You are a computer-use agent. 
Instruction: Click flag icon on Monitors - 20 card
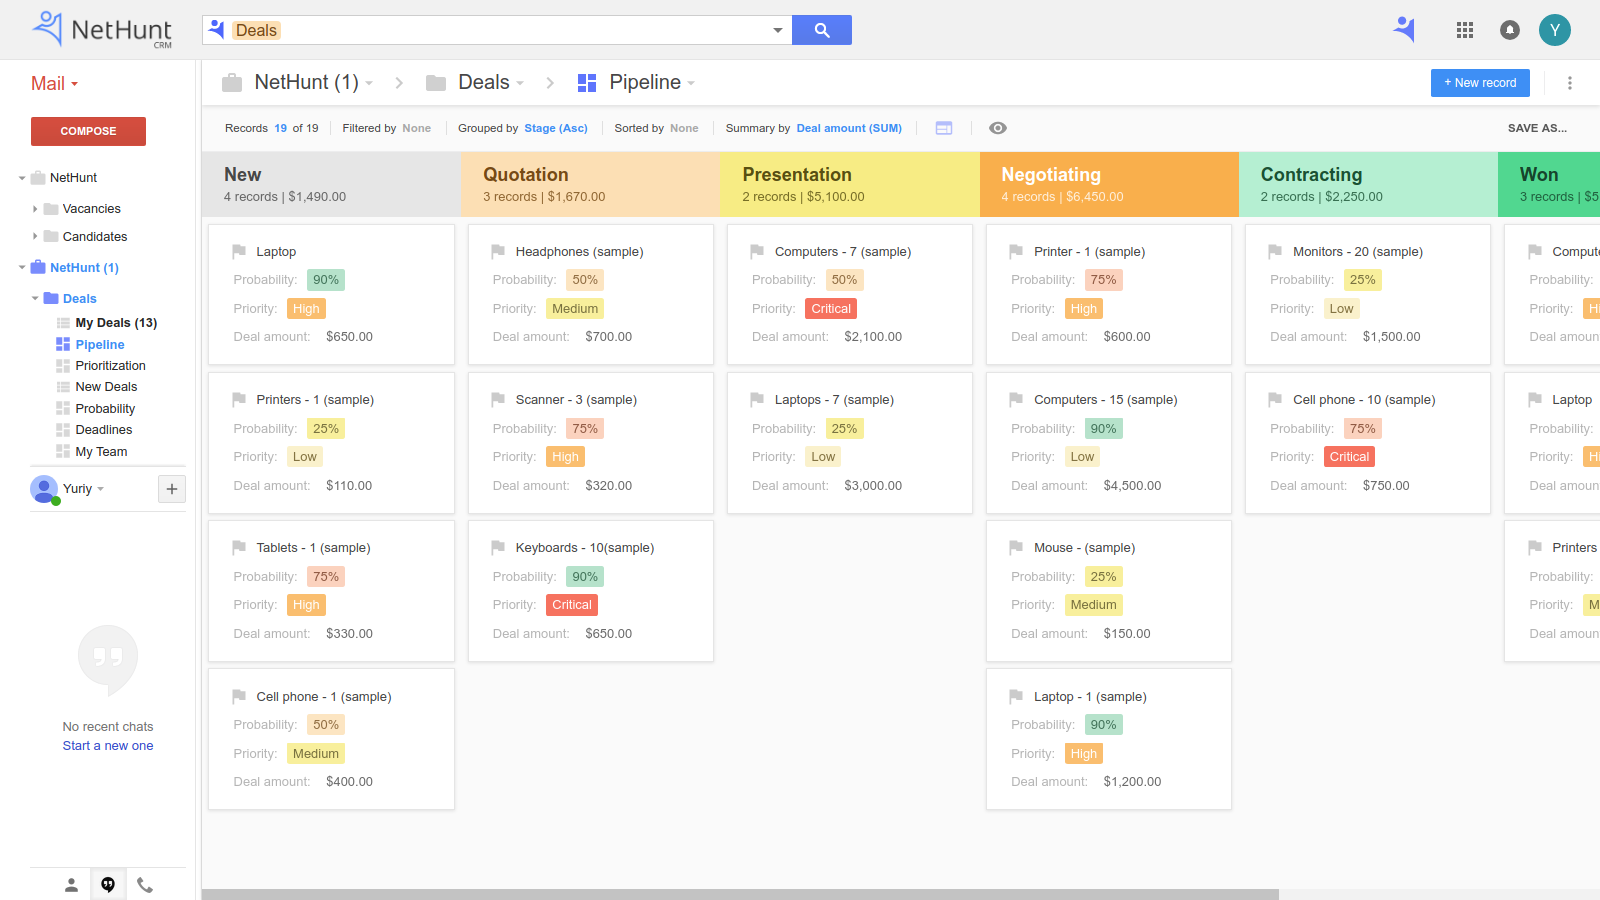click(1275, 251)
